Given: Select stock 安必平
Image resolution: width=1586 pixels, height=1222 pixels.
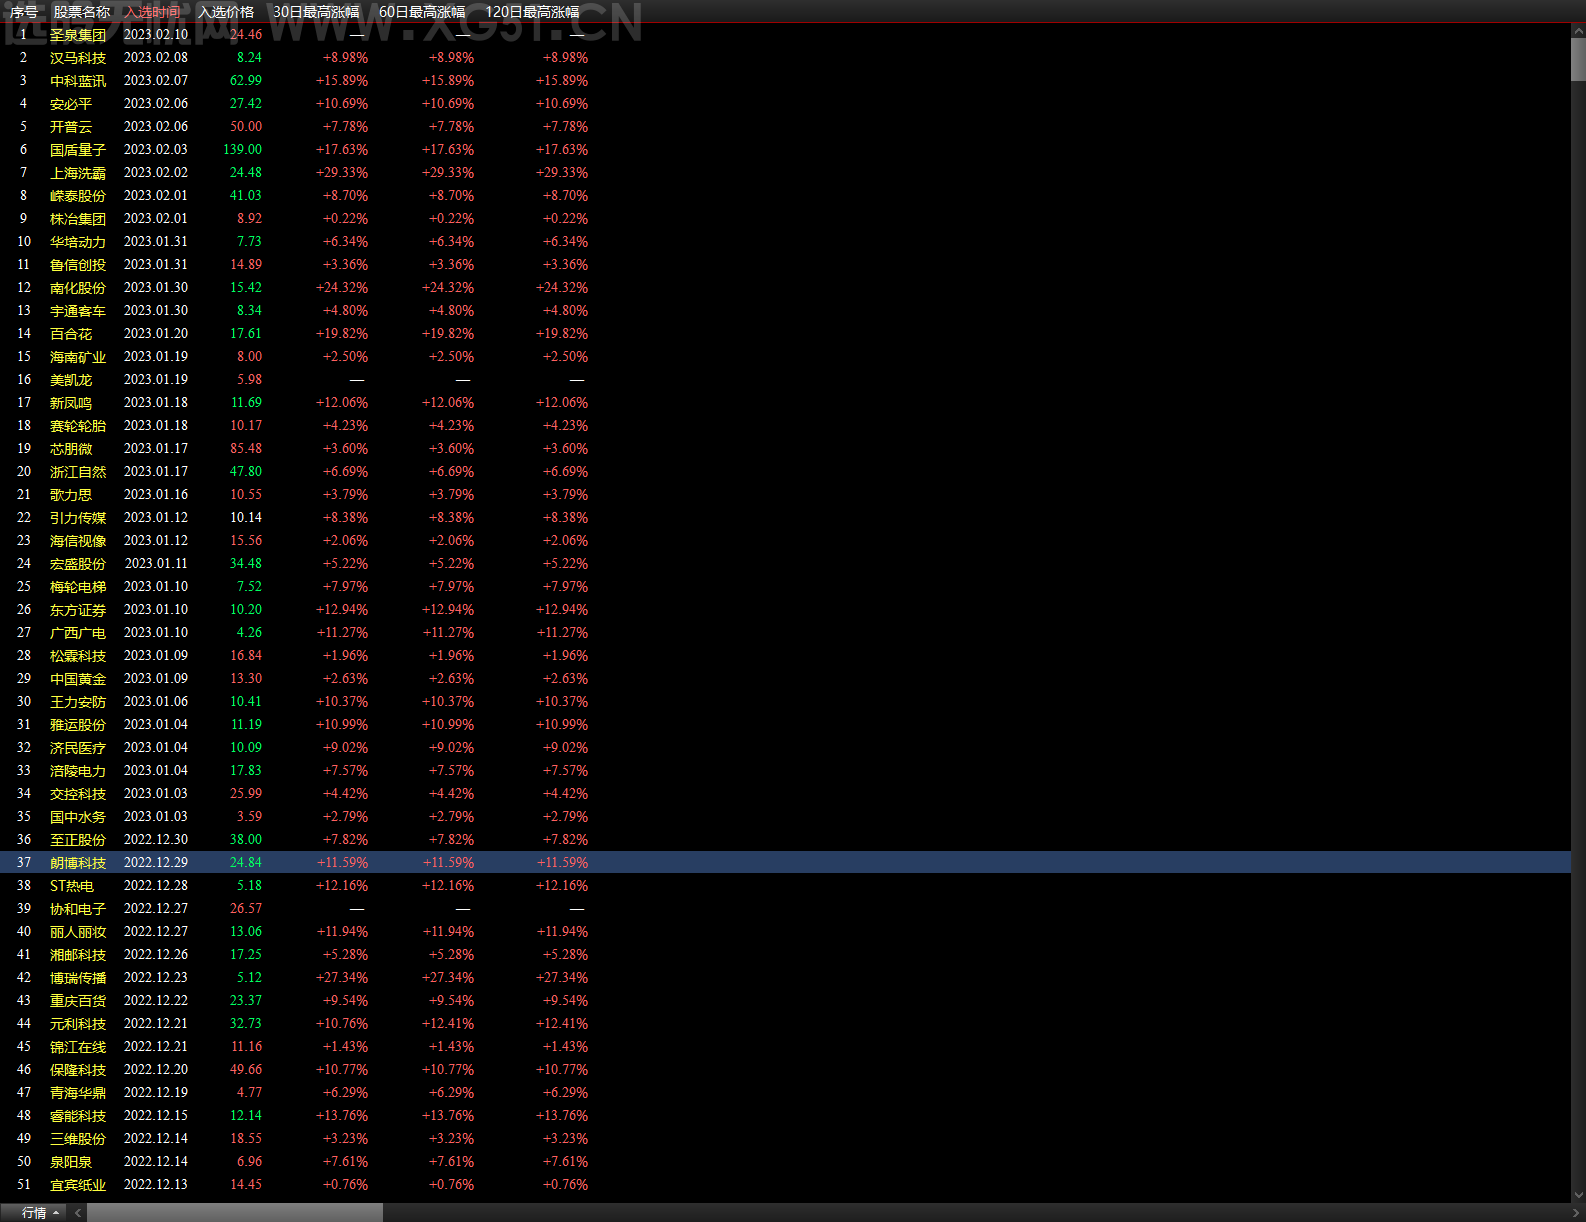Looking at the screenshot, I should pyautogui.click(x=71, y=104).
